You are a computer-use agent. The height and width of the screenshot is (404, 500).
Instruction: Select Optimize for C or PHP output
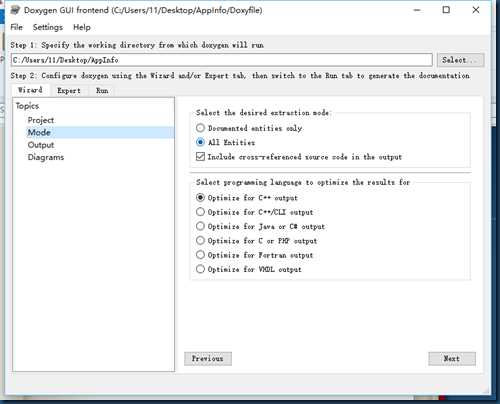256,241
